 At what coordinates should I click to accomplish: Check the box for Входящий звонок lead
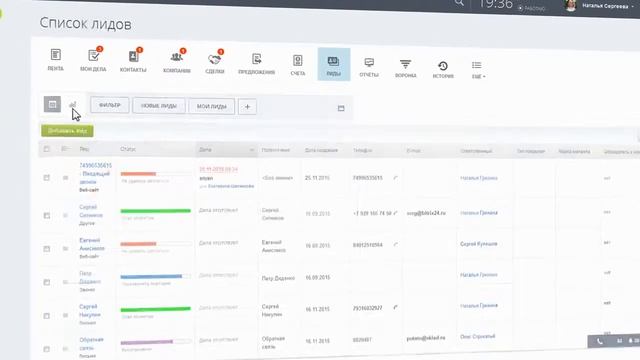[x=47, y=178]
